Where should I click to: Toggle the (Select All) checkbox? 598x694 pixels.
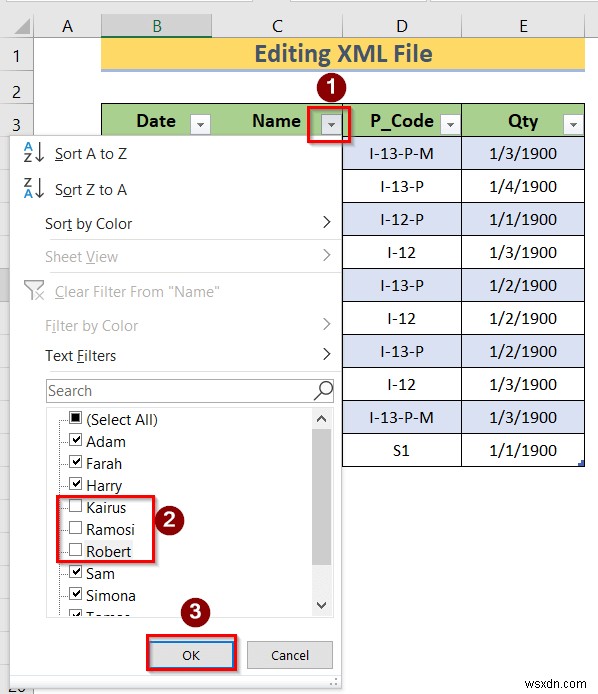(x=76, y=417)
